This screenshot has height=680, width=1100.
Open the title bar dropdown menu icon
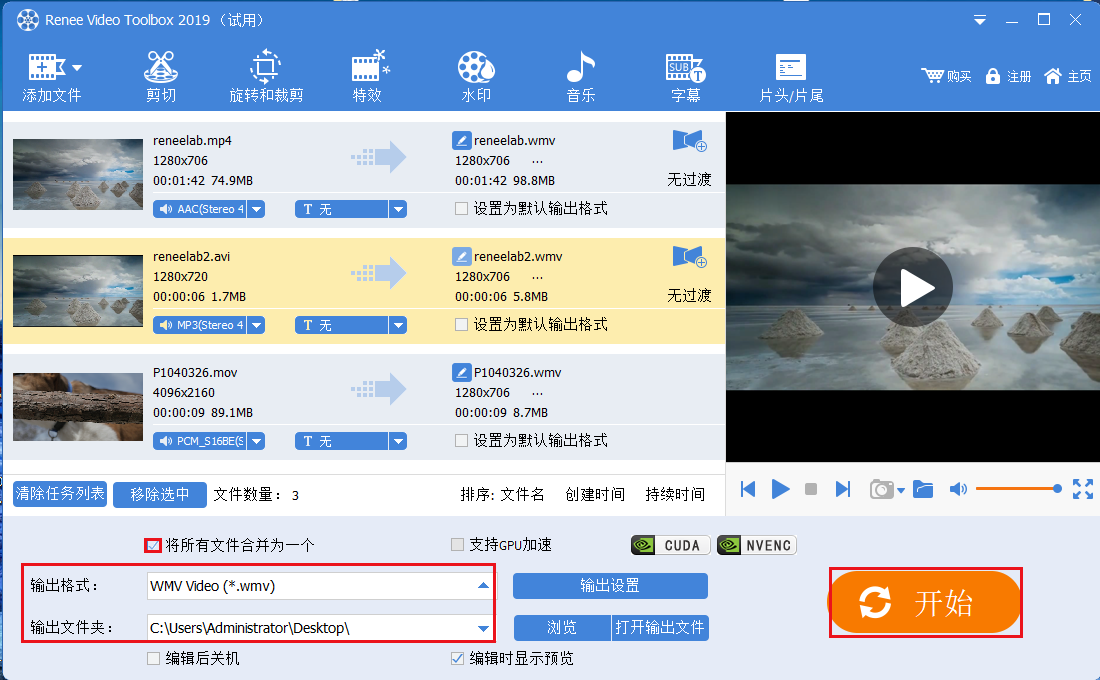(x=980, y=20)
